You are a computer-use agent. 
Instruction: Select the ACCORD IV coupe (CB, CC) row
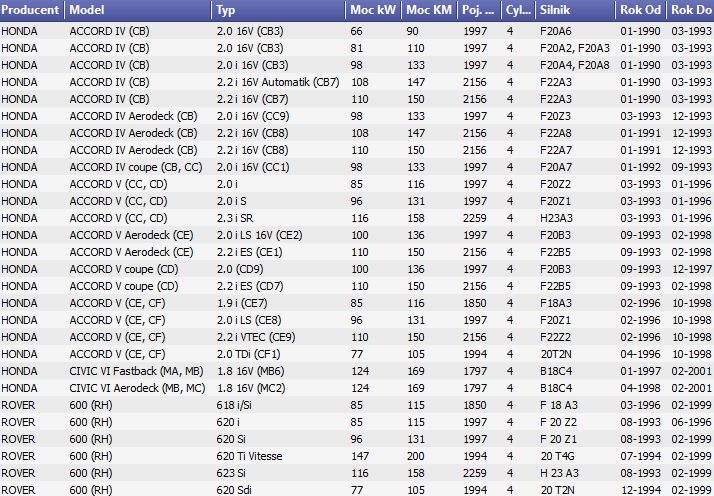357,167
